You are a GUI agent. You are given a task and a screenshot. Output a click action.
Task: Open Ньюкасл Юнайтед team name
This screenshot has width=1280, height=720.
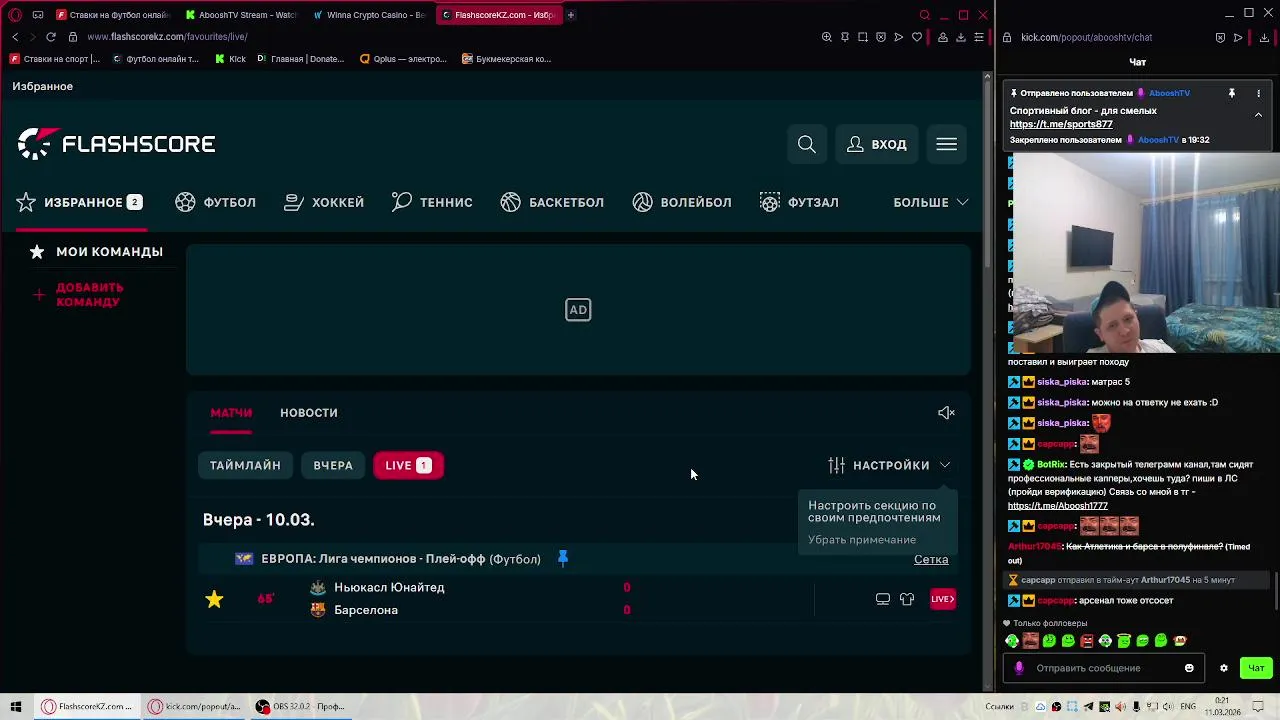click(x=389, y=587)
